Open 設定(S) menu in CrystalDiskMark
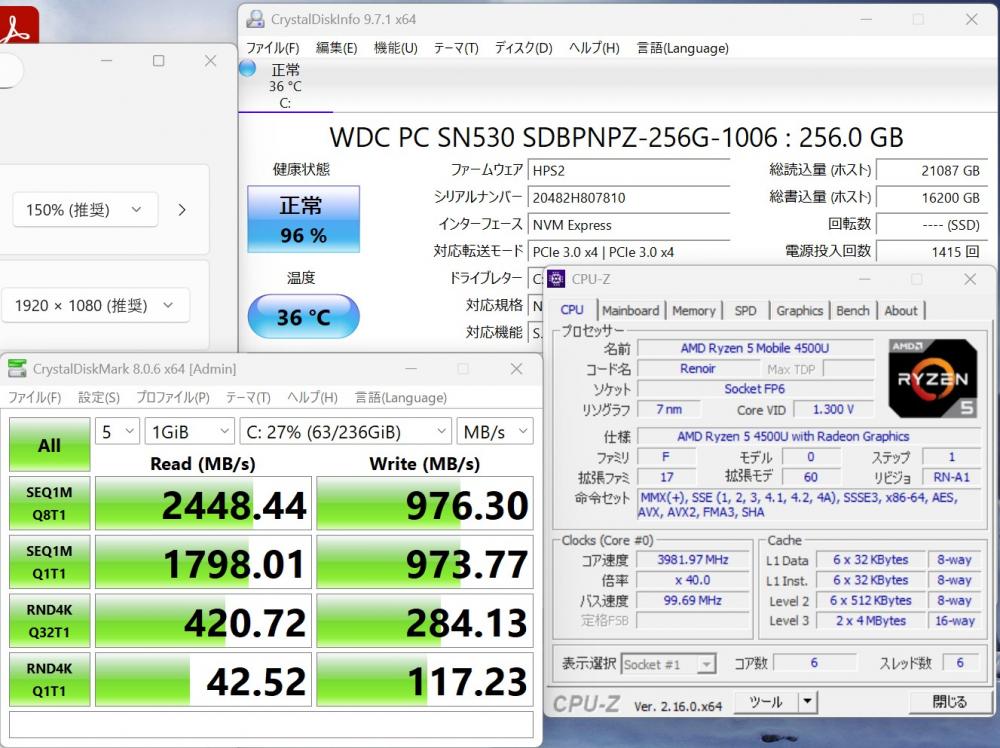This screenshot has width=1000, height=748. 99,397
